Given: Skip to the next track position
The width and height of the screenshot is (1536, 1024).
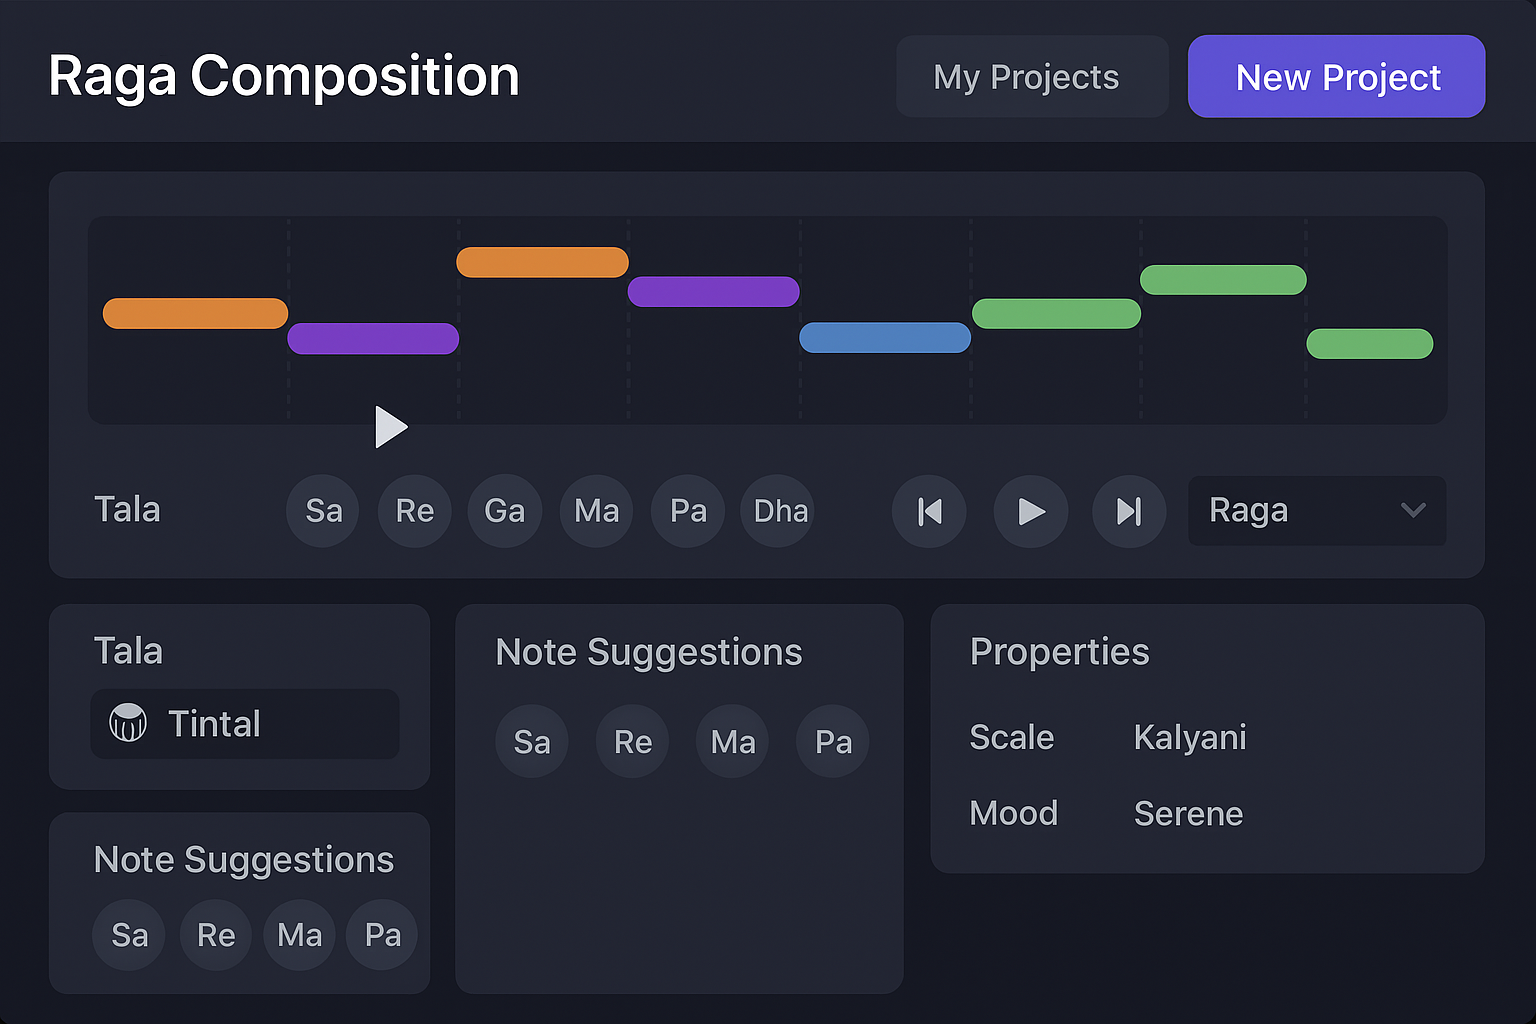Looking at the screenshot, I should click(1129, 511).
